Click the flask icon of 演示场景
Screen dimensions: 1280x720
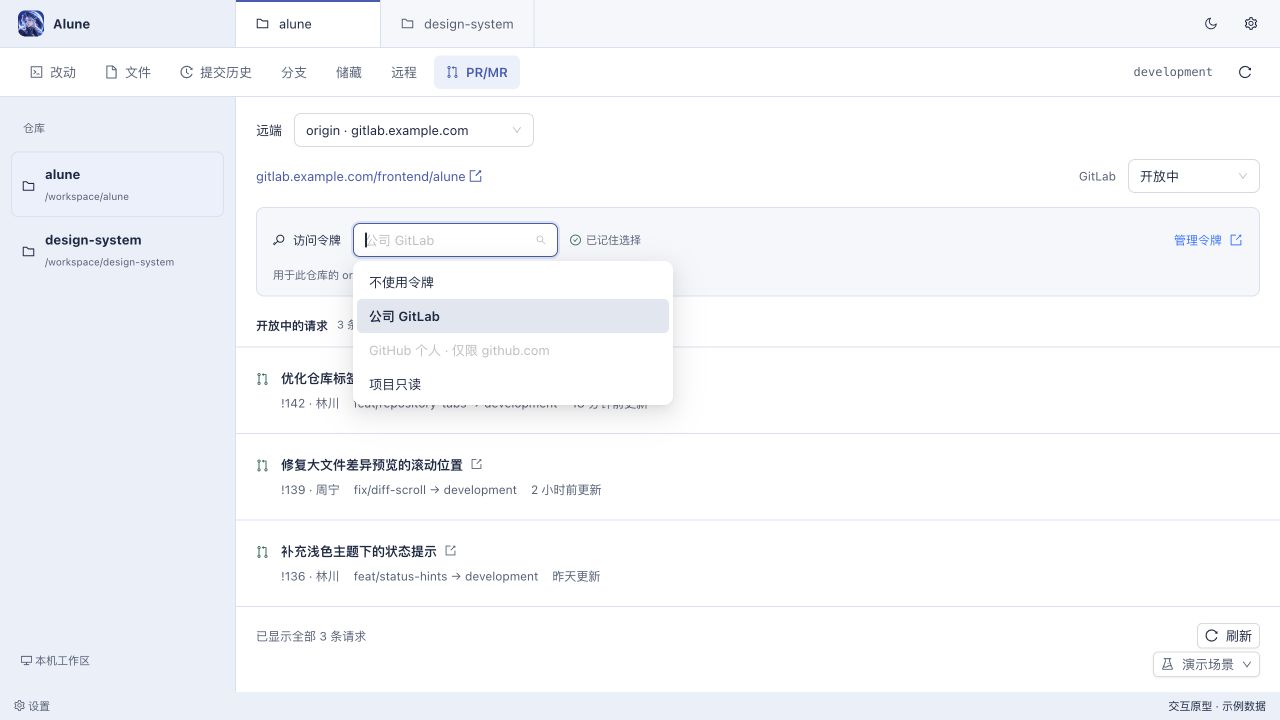pyautogui.click(x=1166, y=664)
